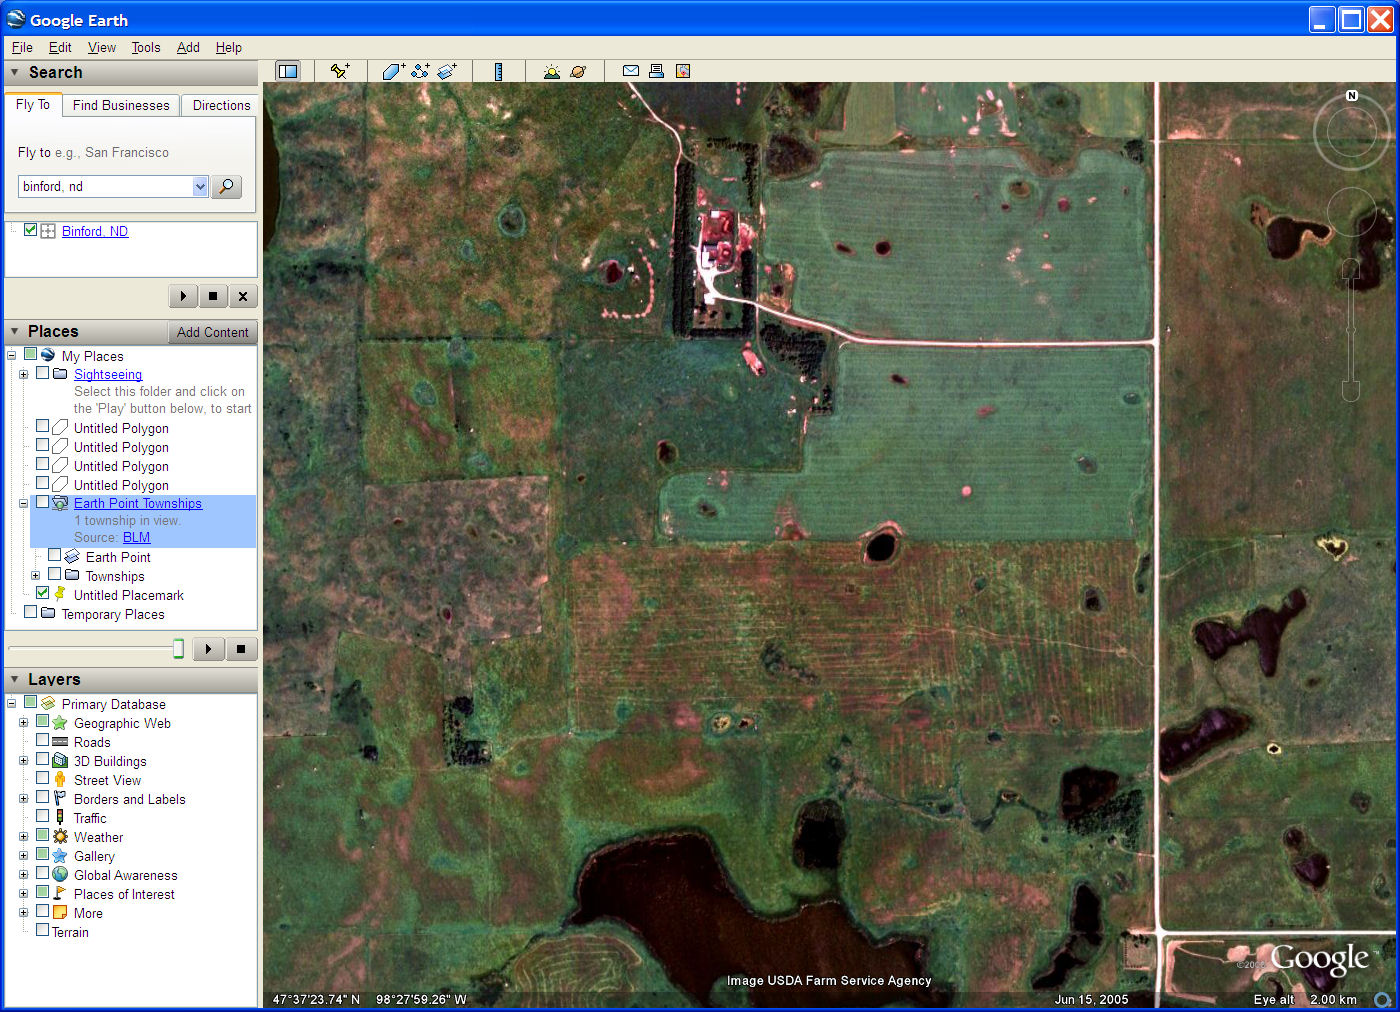
Task: Open the Binford, ND result link
Action: tap(95, 231)
